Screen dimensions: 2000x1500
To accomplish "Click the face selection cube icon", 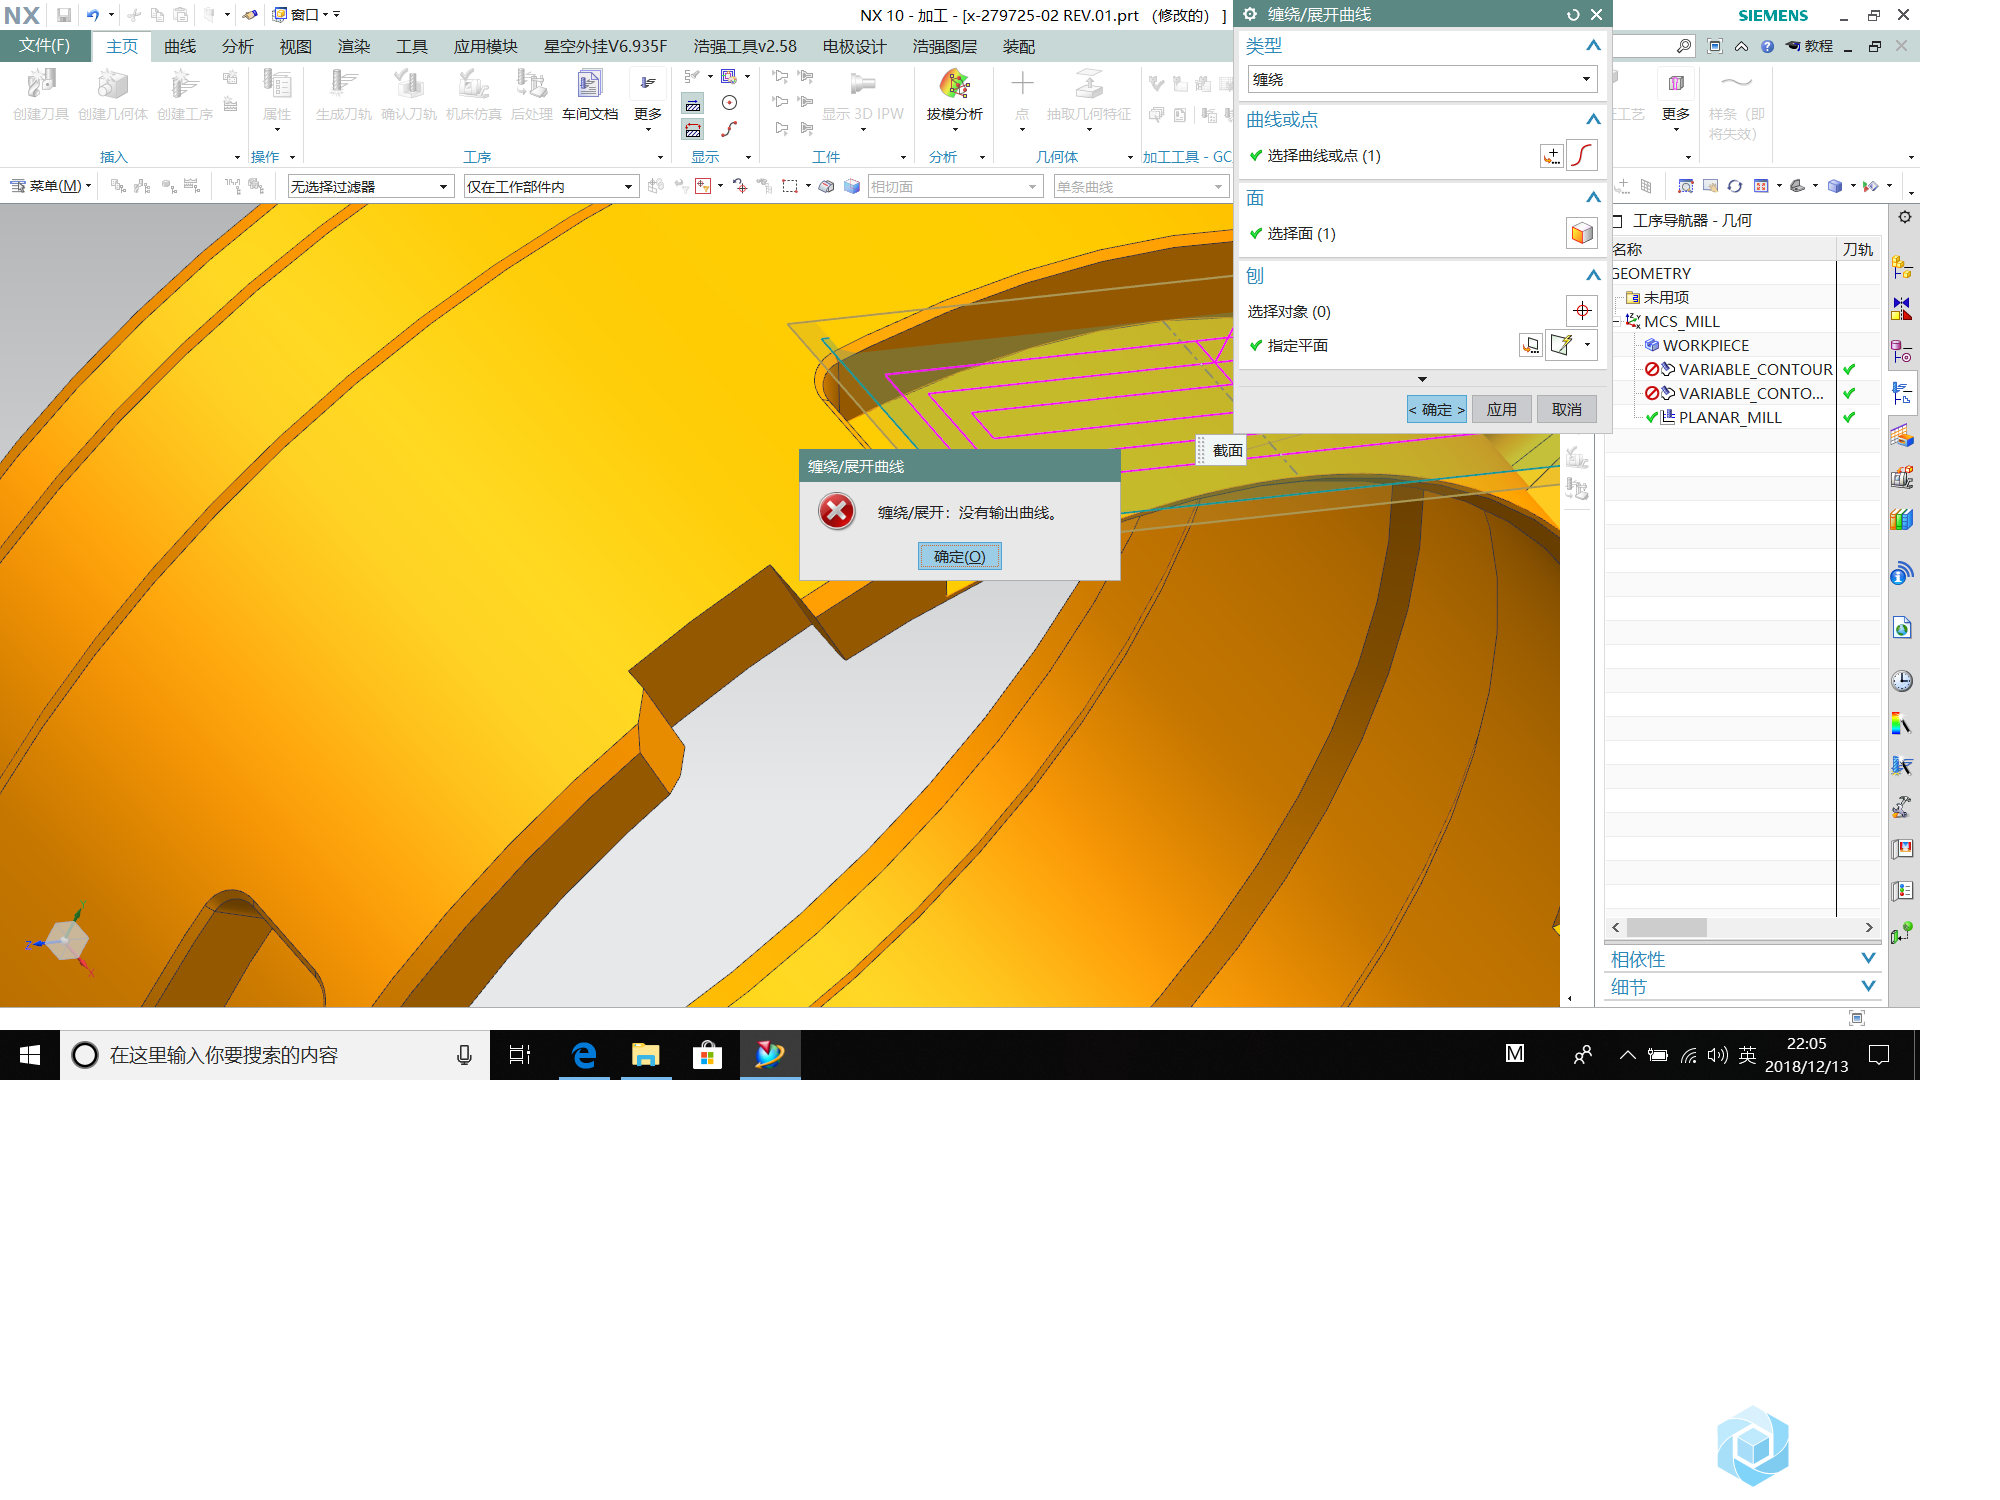I will tap(1581, 234).
